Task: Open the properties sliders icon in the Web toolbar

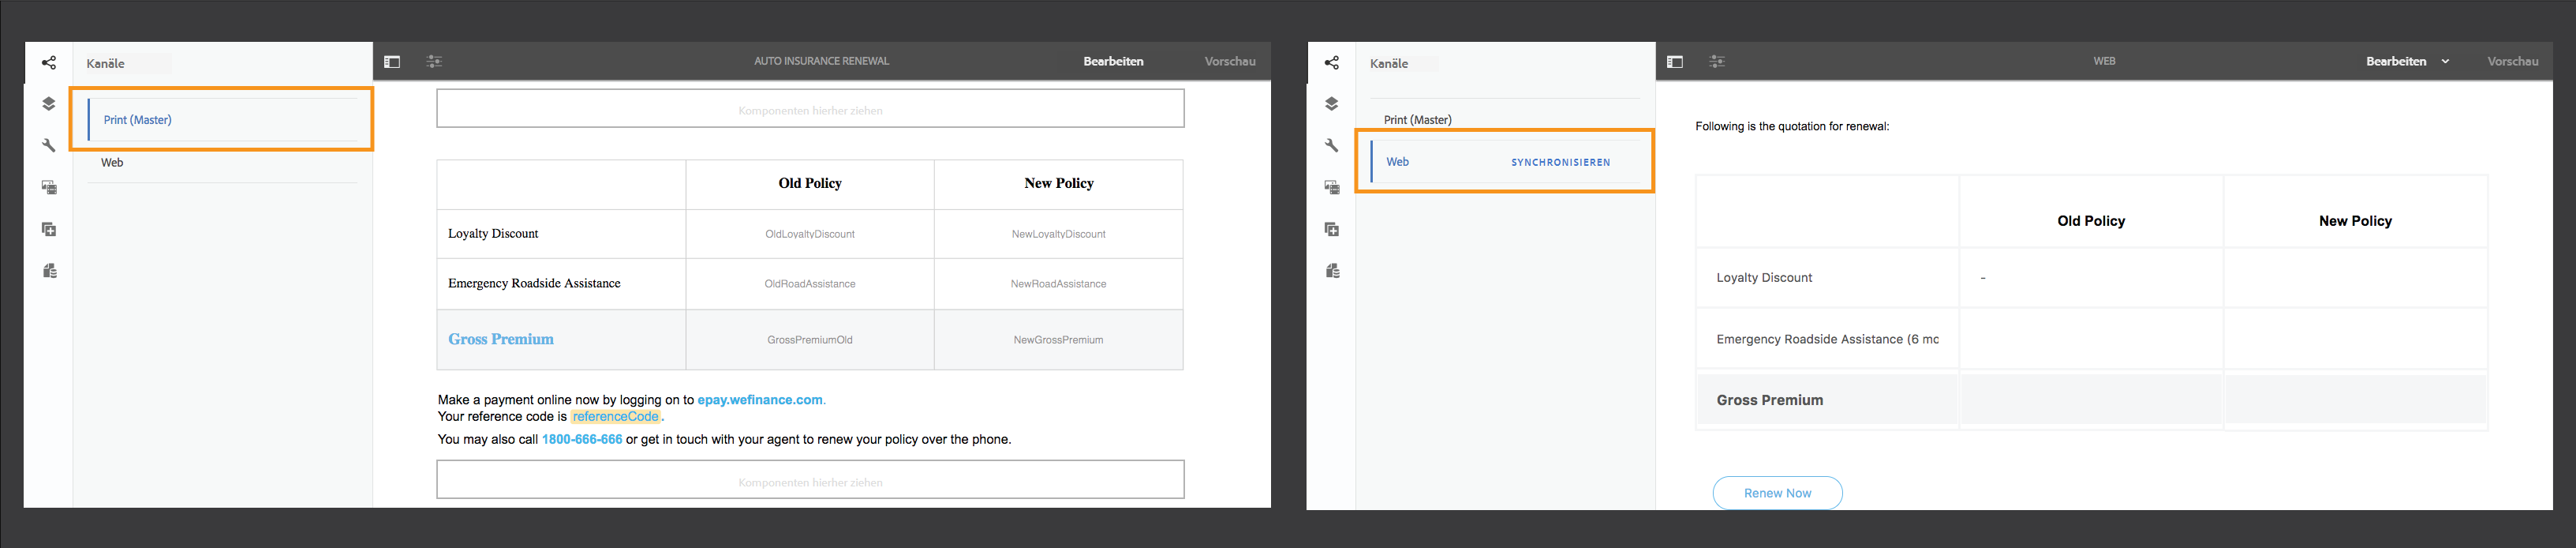Action: point(1717,62)
